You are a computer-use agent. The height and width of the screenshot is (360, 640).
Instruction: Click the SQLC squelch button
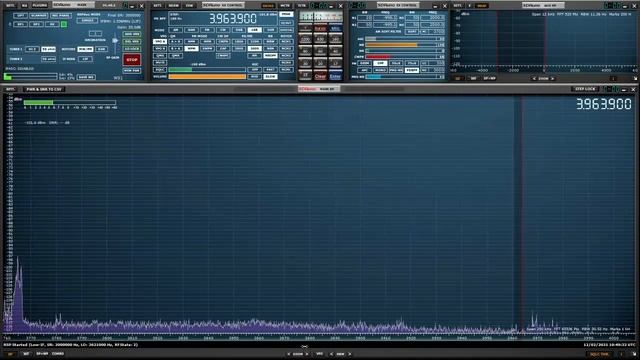pos(160,70)
